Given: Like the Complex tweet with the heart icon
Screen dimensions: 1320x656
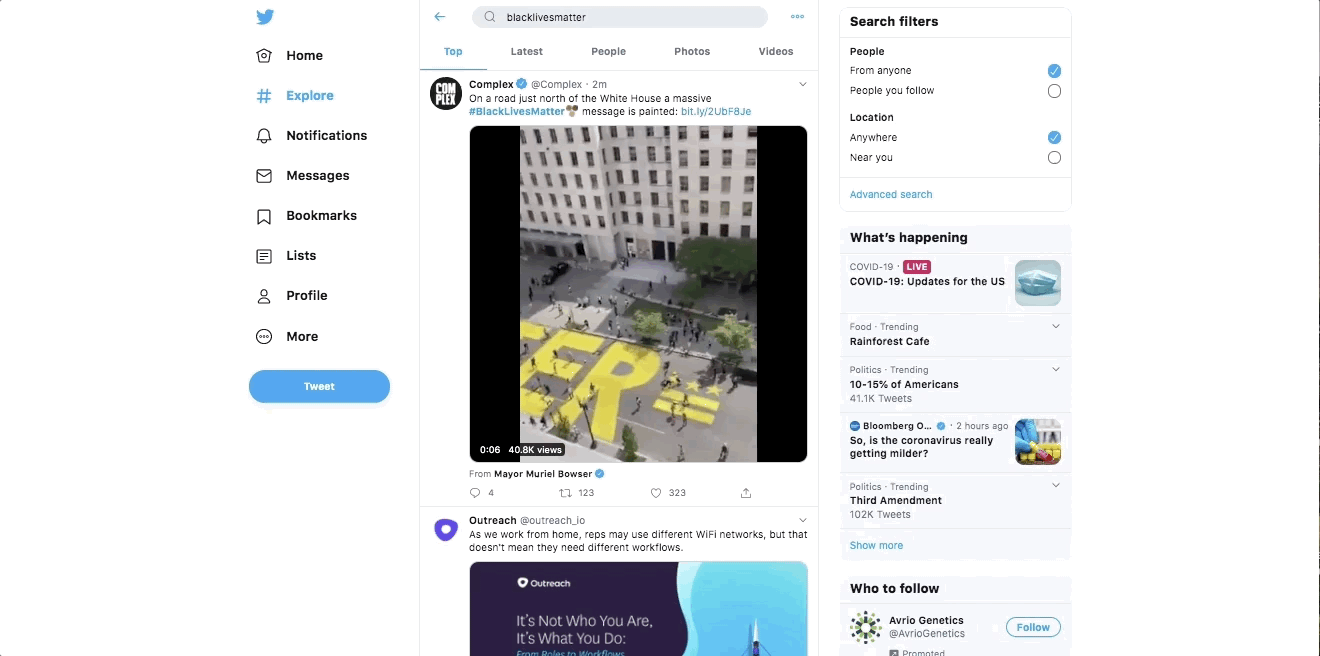Looking at the screenshot, I should click(656, 493).
